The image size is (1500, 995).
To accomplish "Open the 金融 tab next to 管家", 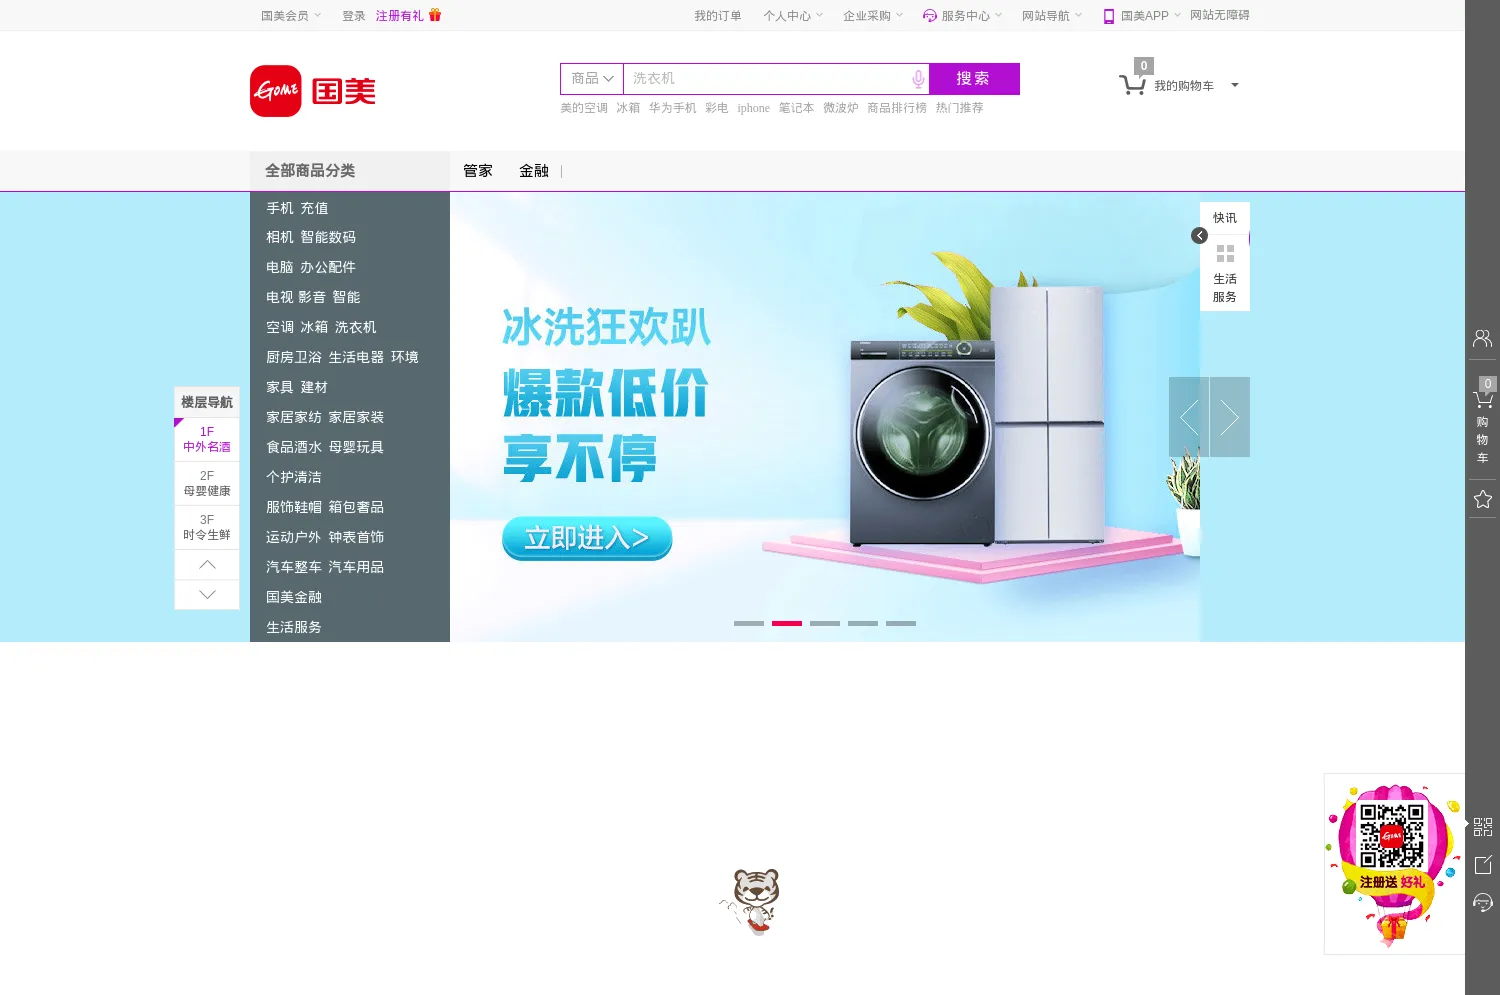I will [534, 170].
